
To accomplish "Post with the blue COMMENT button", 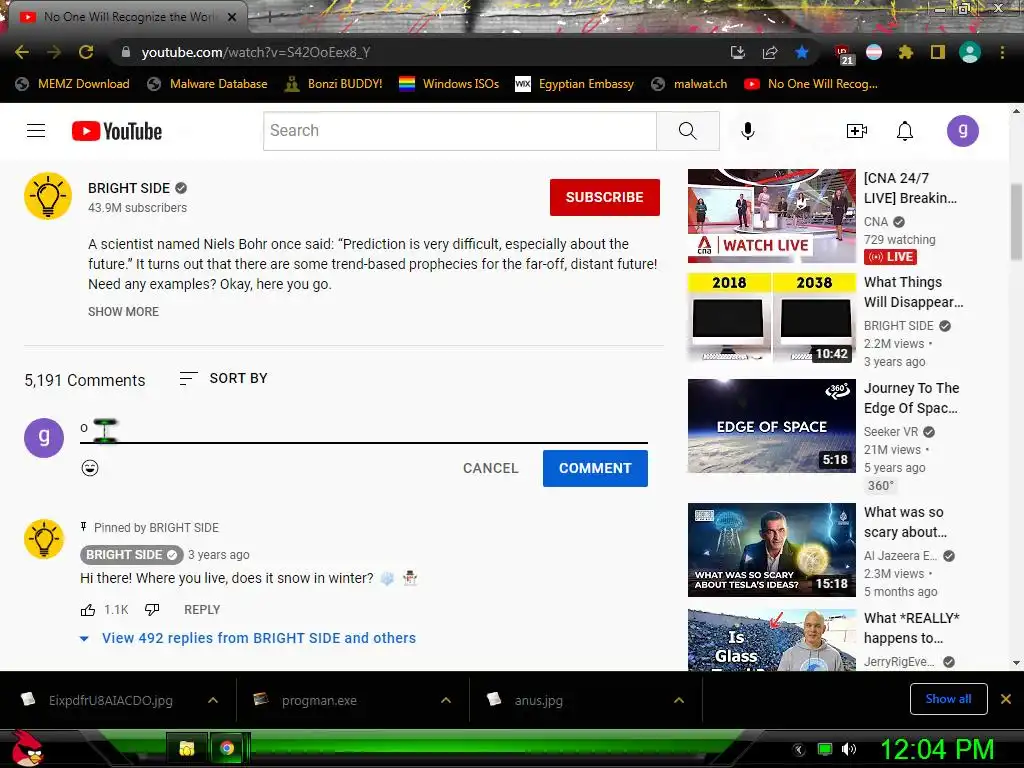I will click(595, 468).
